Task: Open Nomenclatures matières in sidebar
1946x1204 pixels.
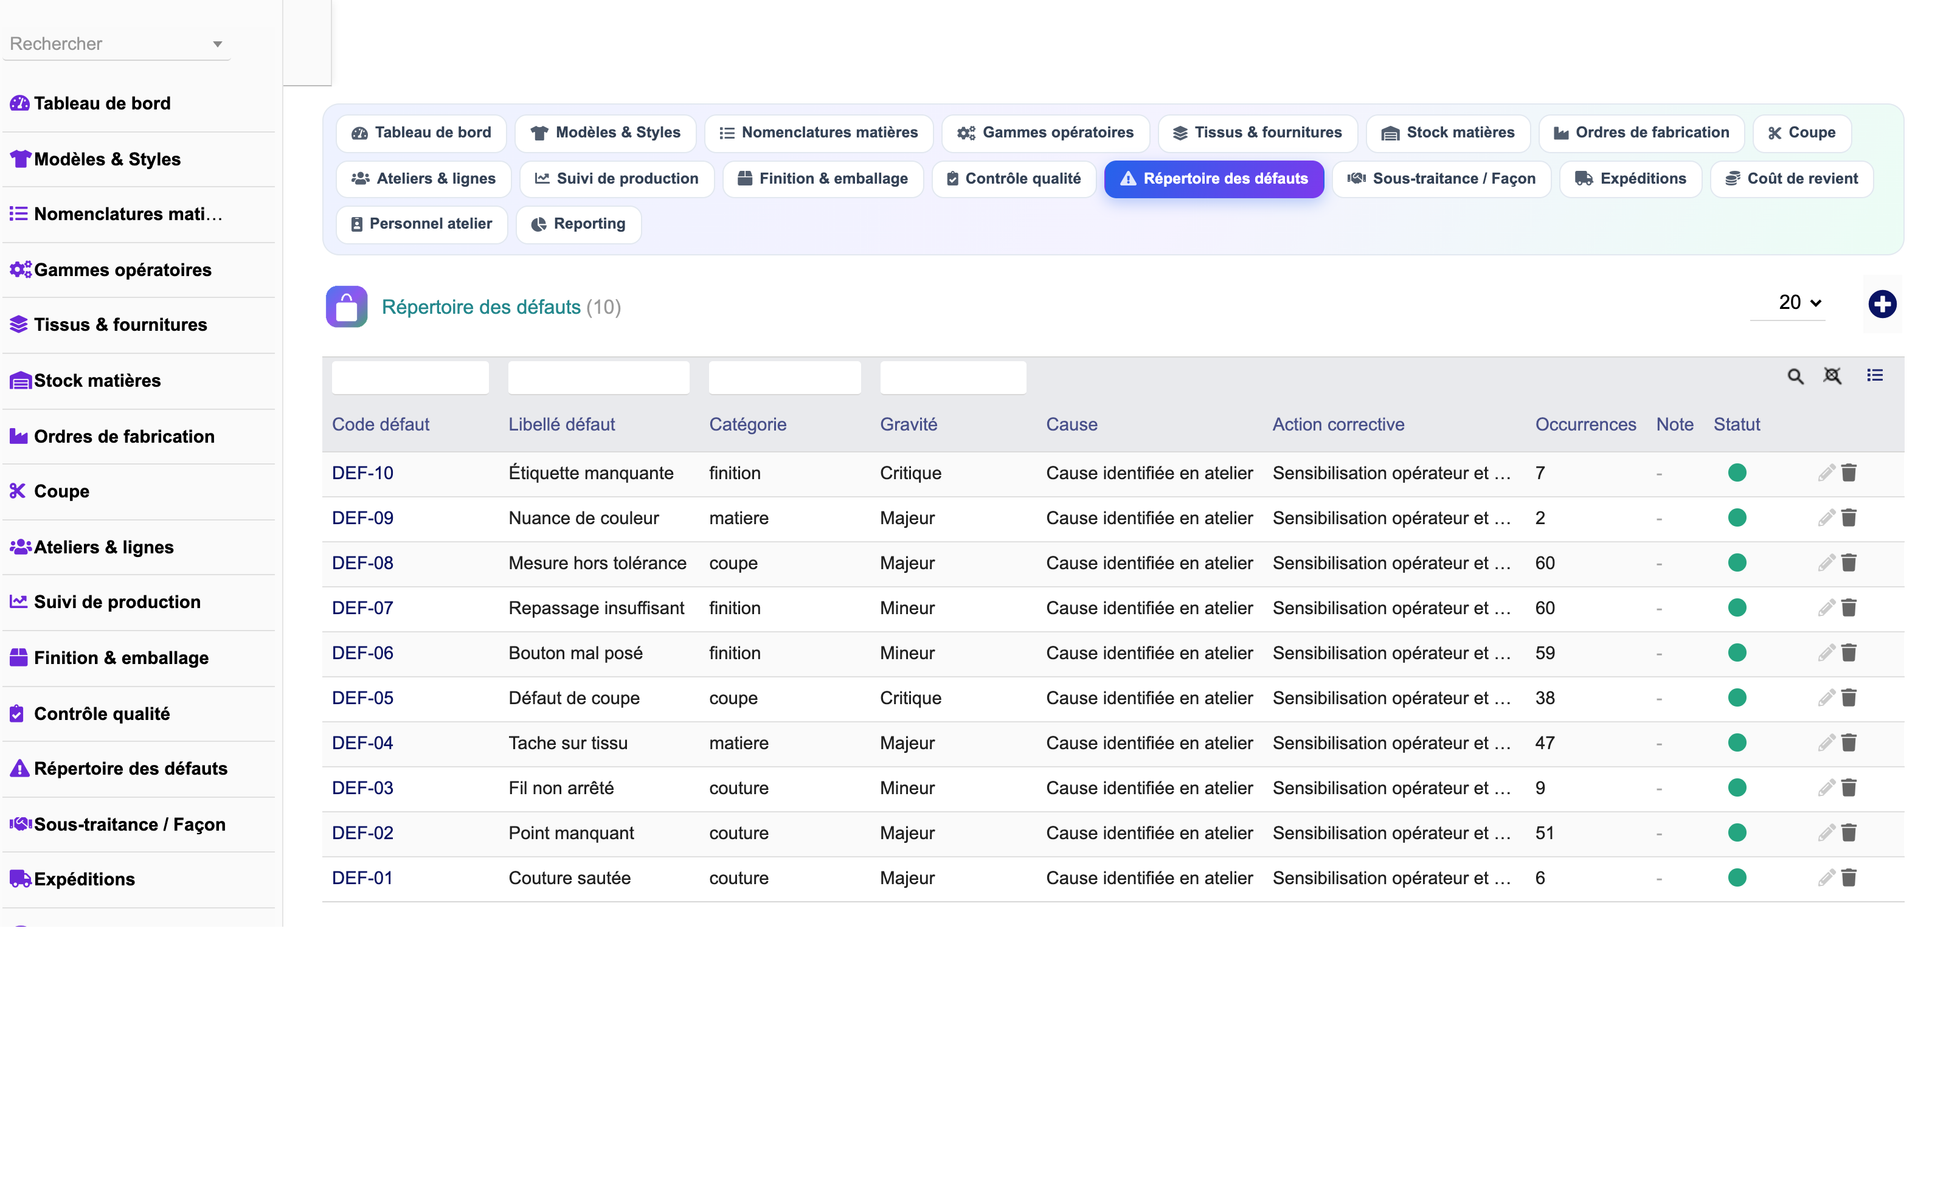Action: tap(139, 214)
